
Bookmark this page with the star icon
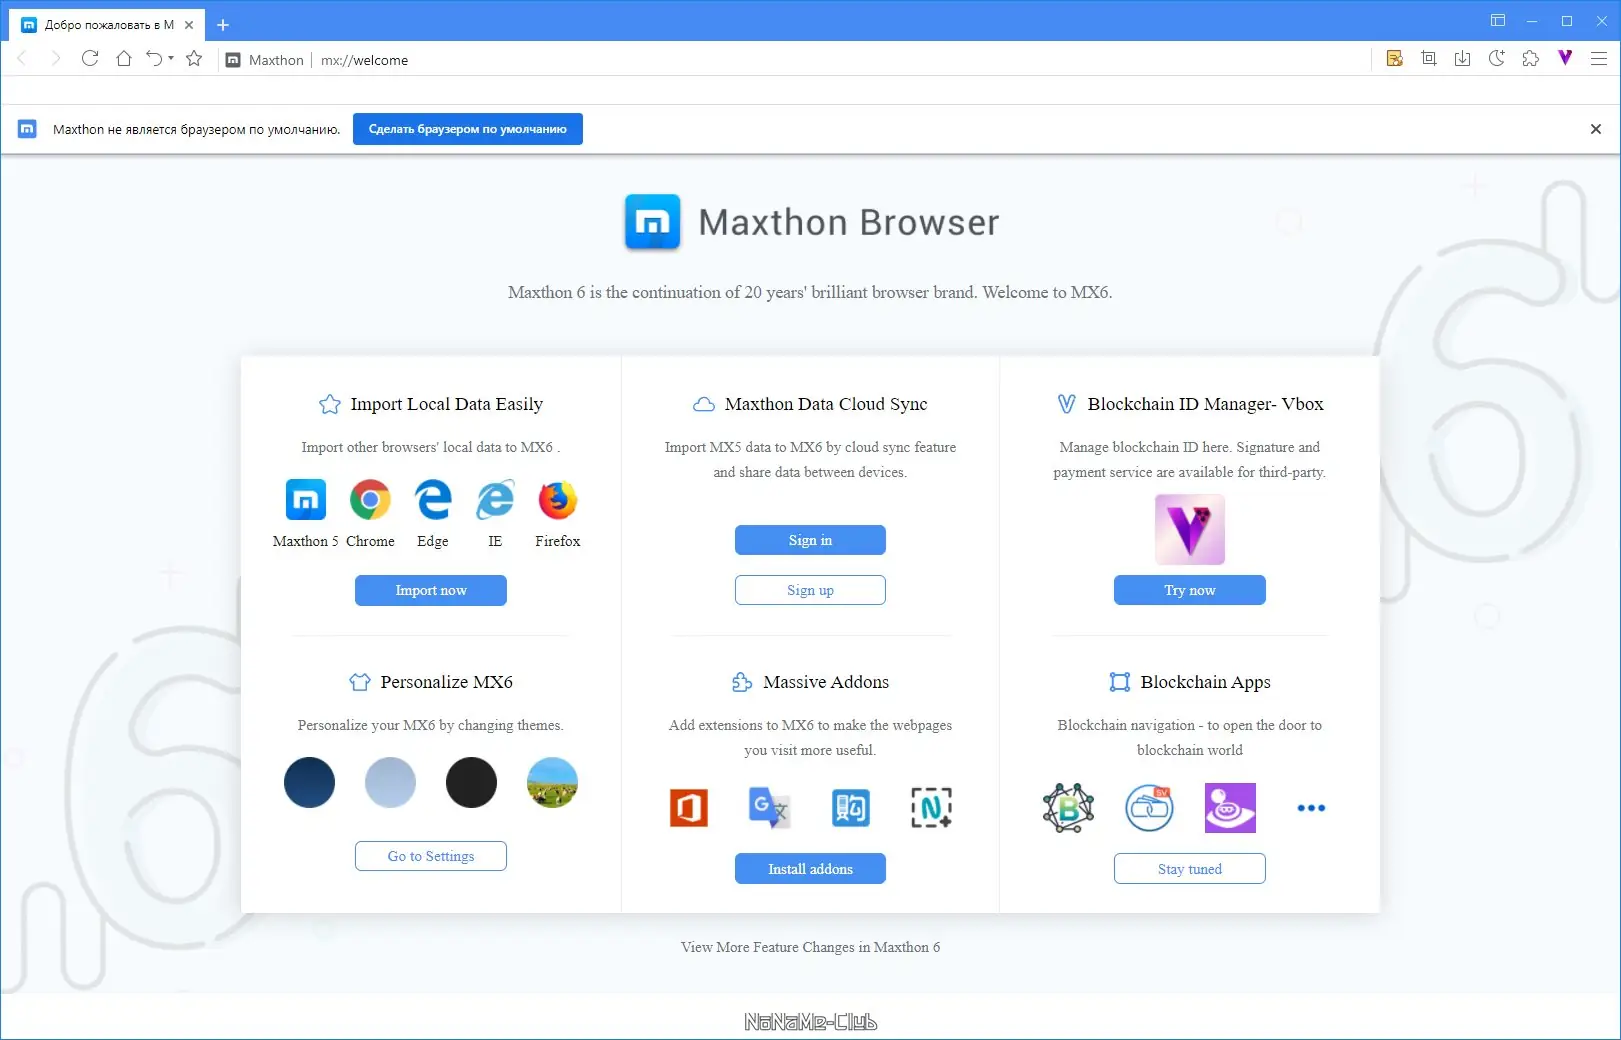coord(194,59)
